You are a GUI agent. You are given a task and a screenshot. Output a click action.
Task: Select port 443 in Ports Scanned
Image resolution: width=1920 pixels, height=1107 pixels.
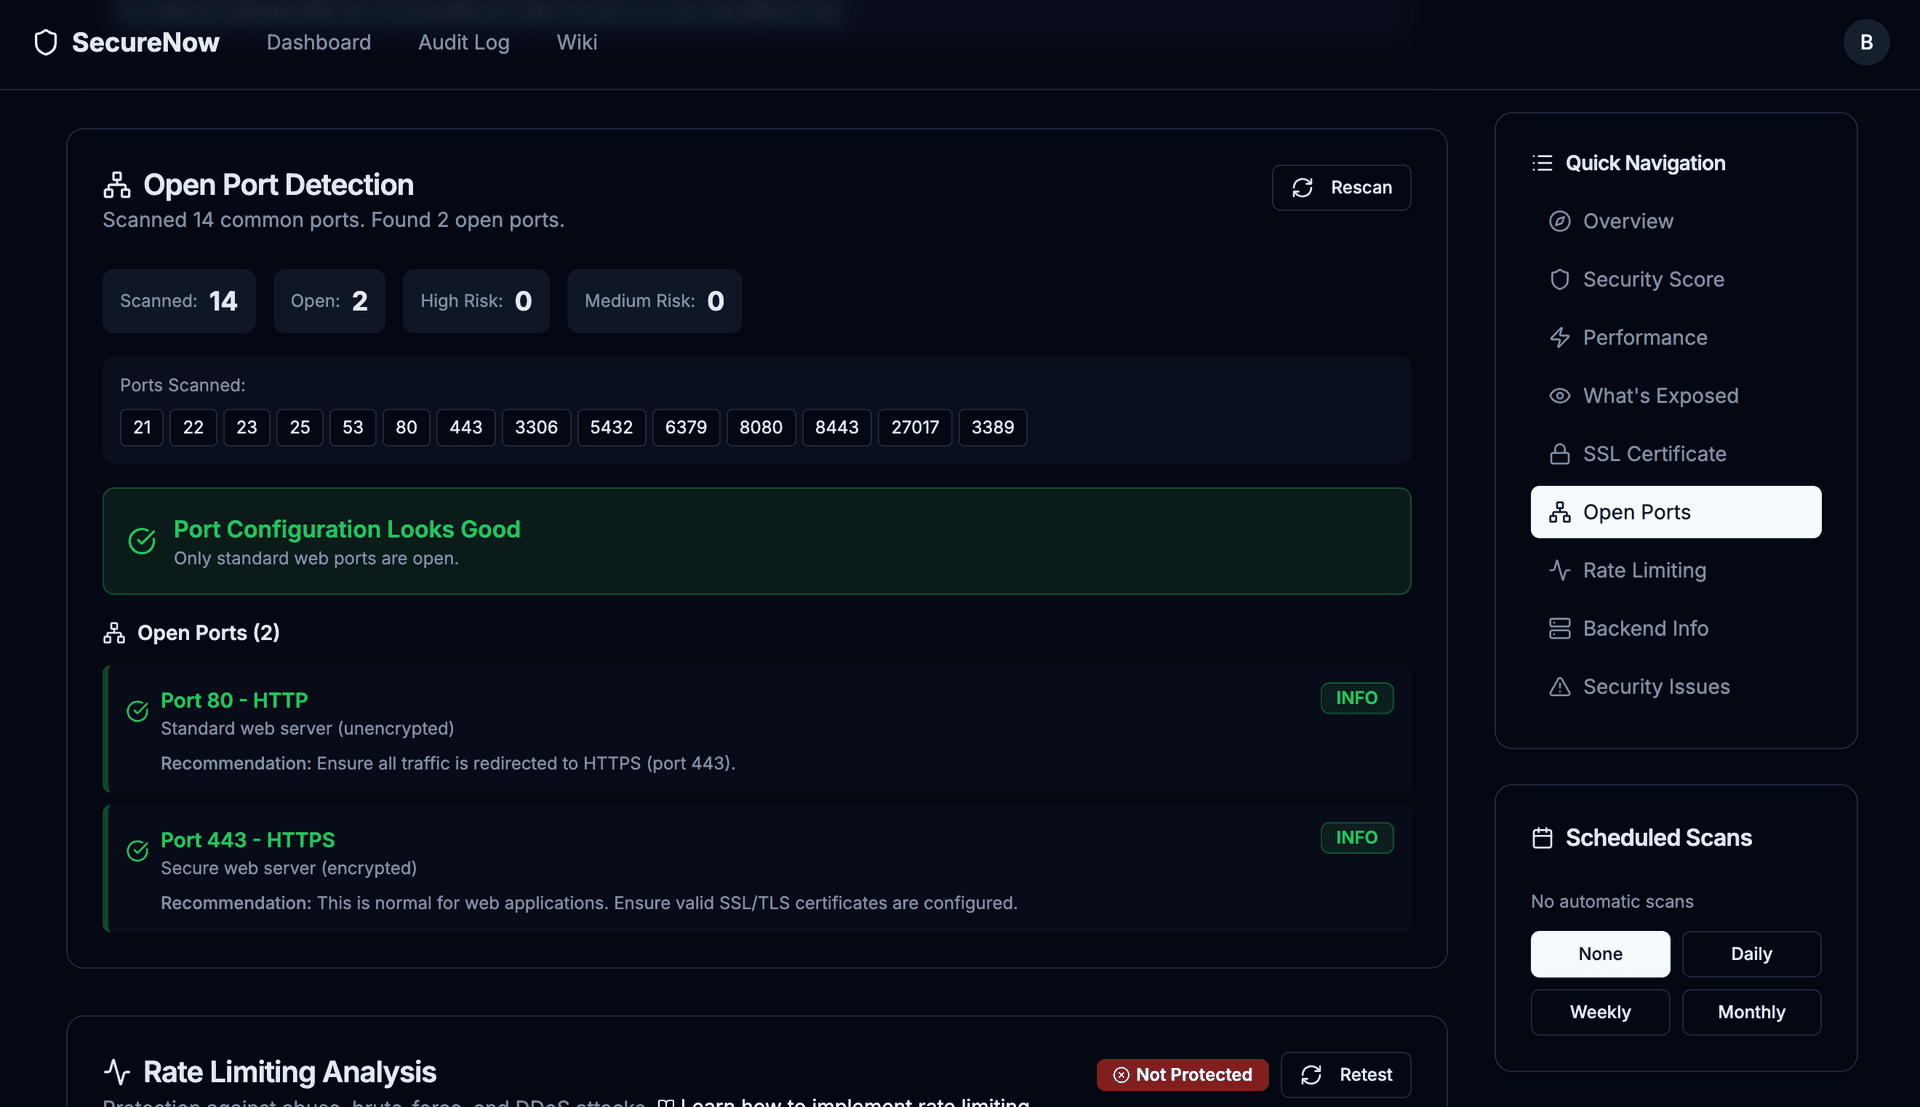[x=465, y=427]
